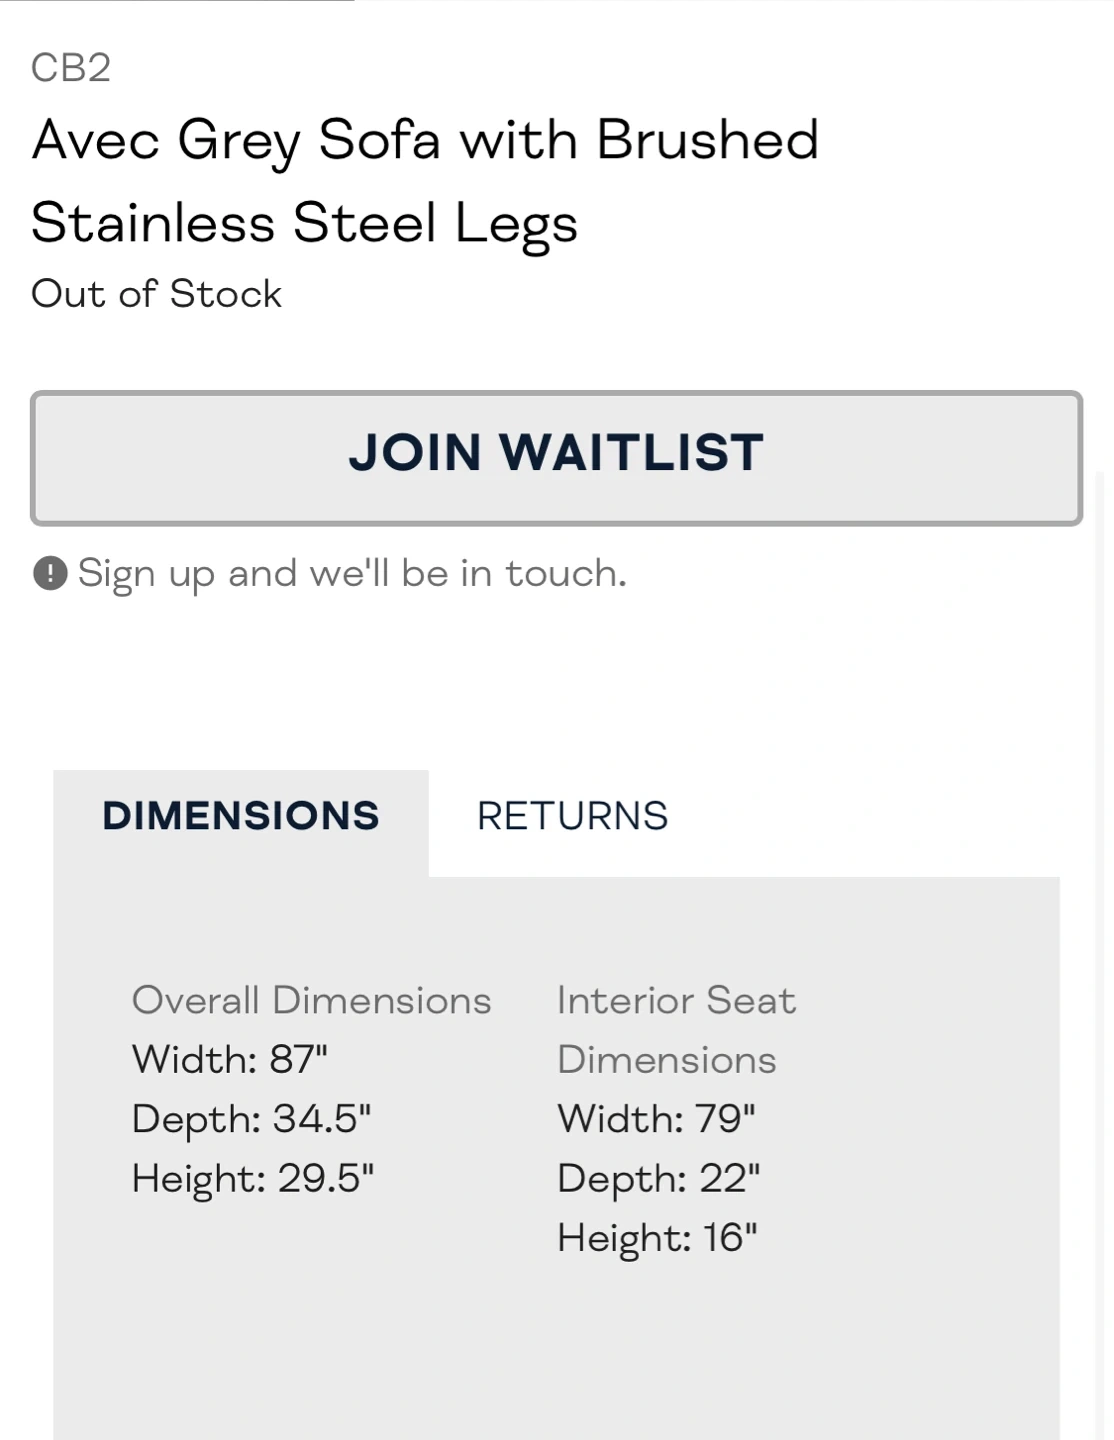The width and height of the screenshot is (1114, 1440).
Task: Open the CB2 brand link
Action: coord(71,68)
